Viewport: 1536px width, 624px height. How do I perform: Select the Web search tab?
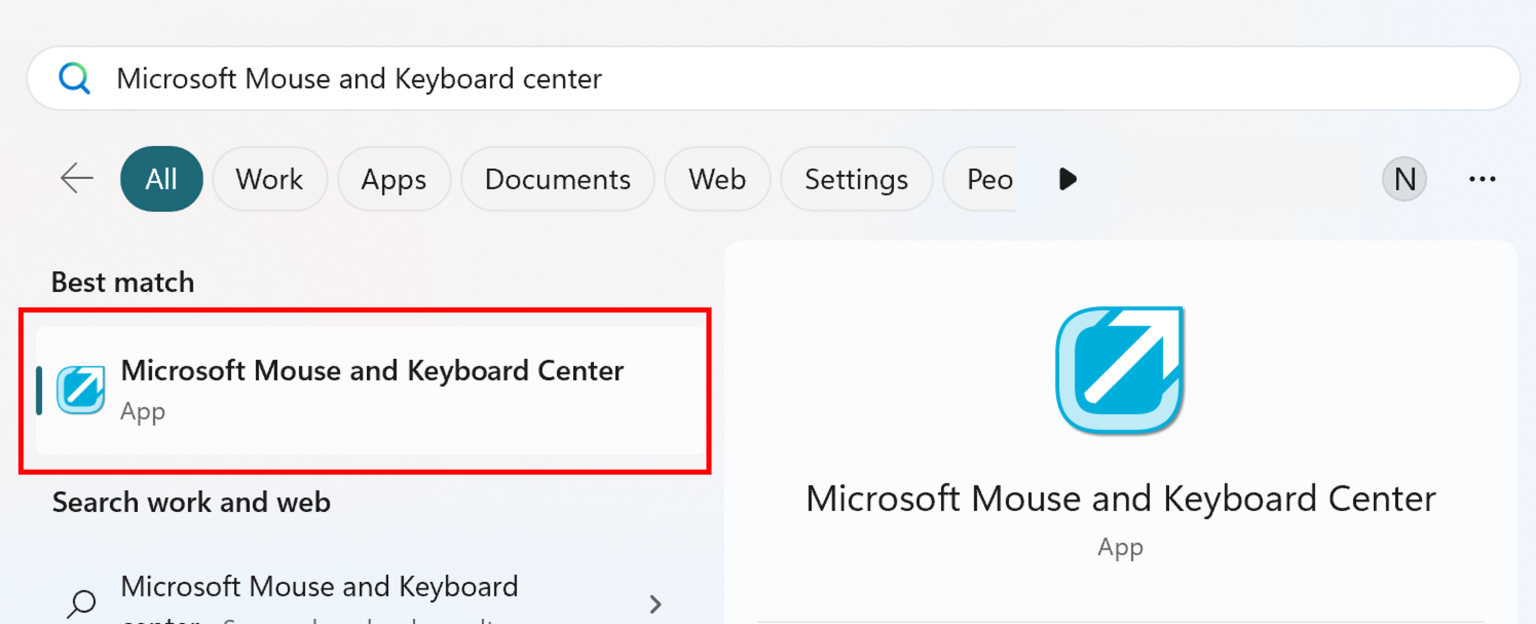[717, 179]
